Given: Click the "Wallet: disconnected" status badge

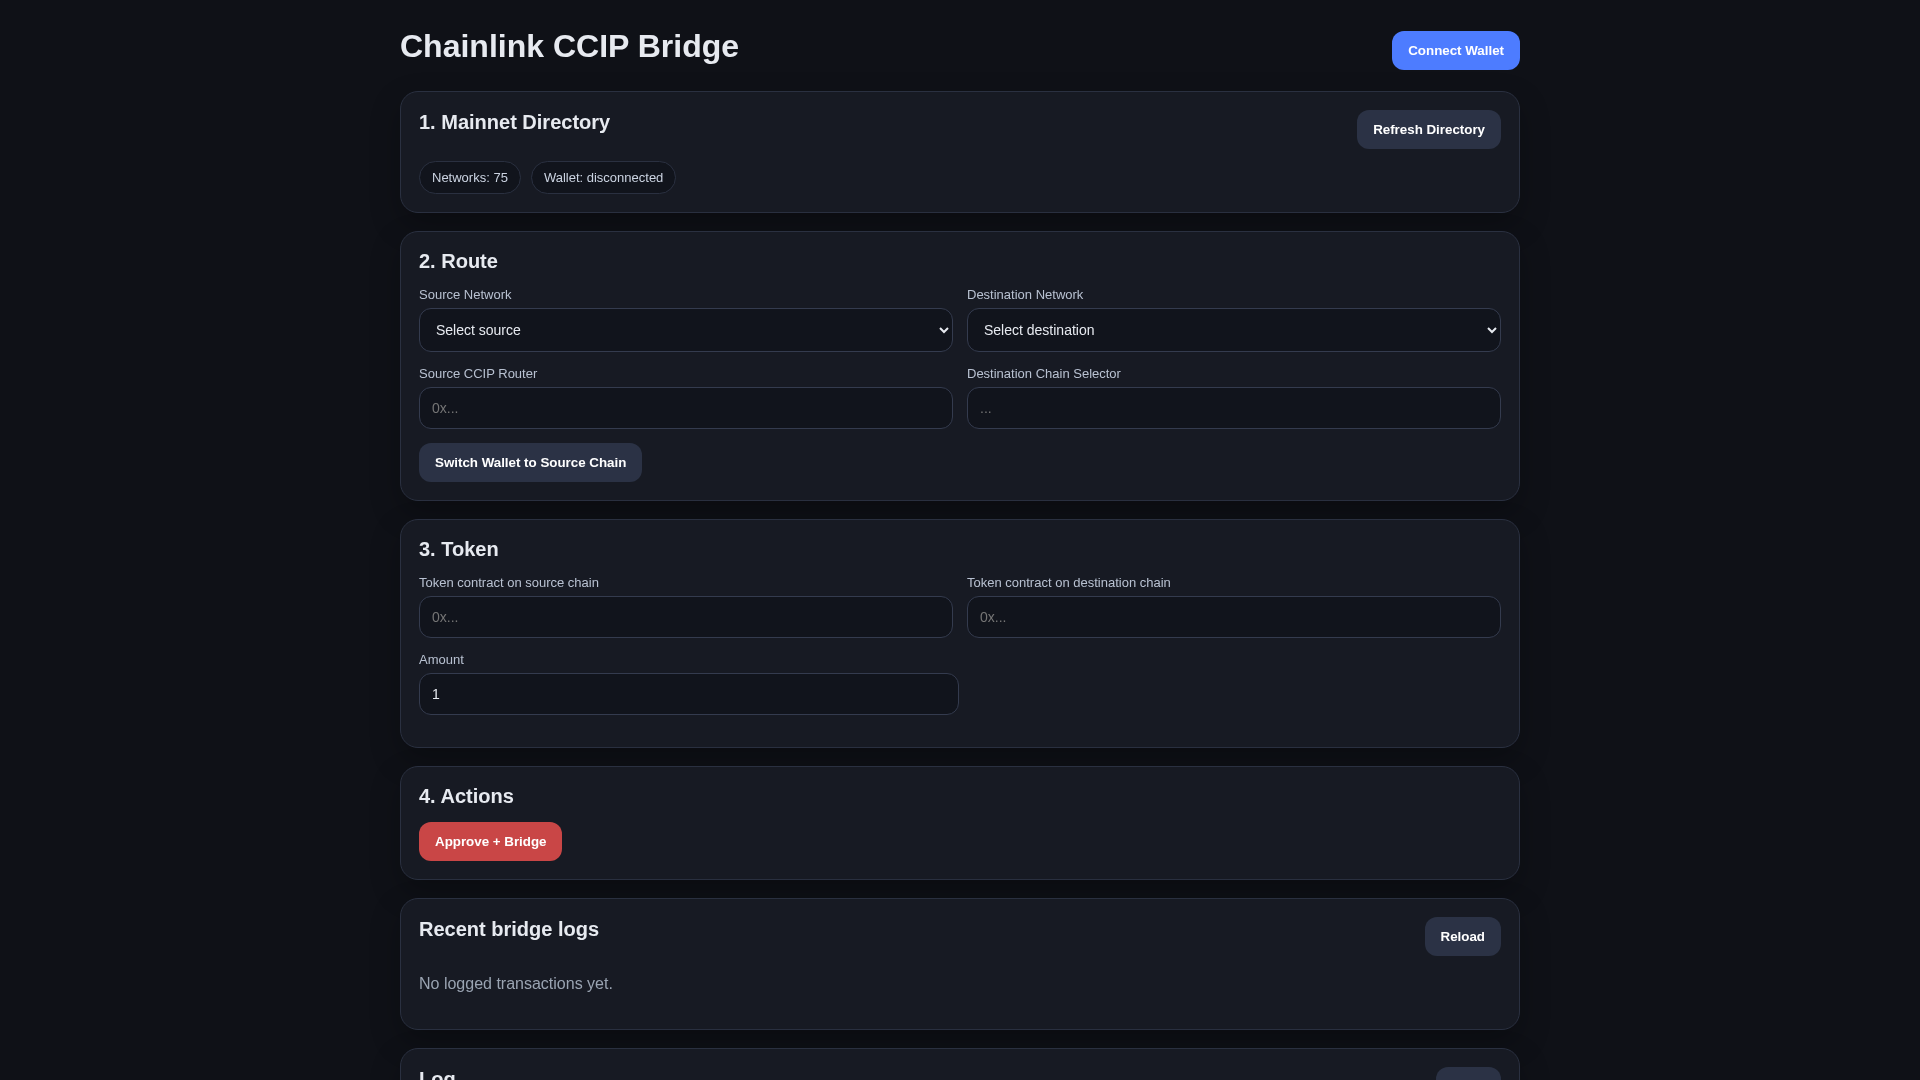Looking at the screenshot, I should tap(603, 178).
